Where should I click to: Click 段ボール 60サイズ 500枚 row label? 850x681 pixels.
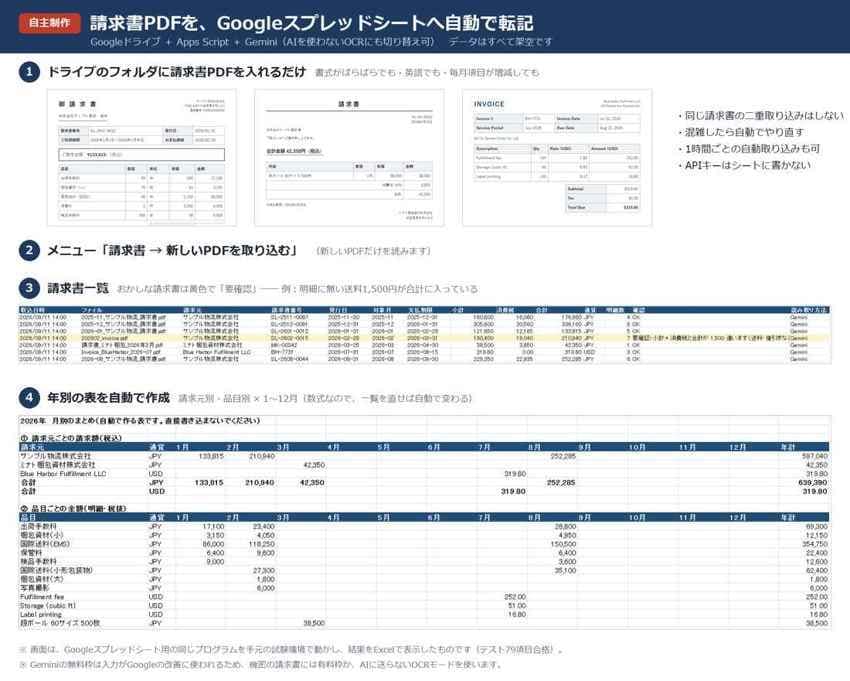pos(60,623)
